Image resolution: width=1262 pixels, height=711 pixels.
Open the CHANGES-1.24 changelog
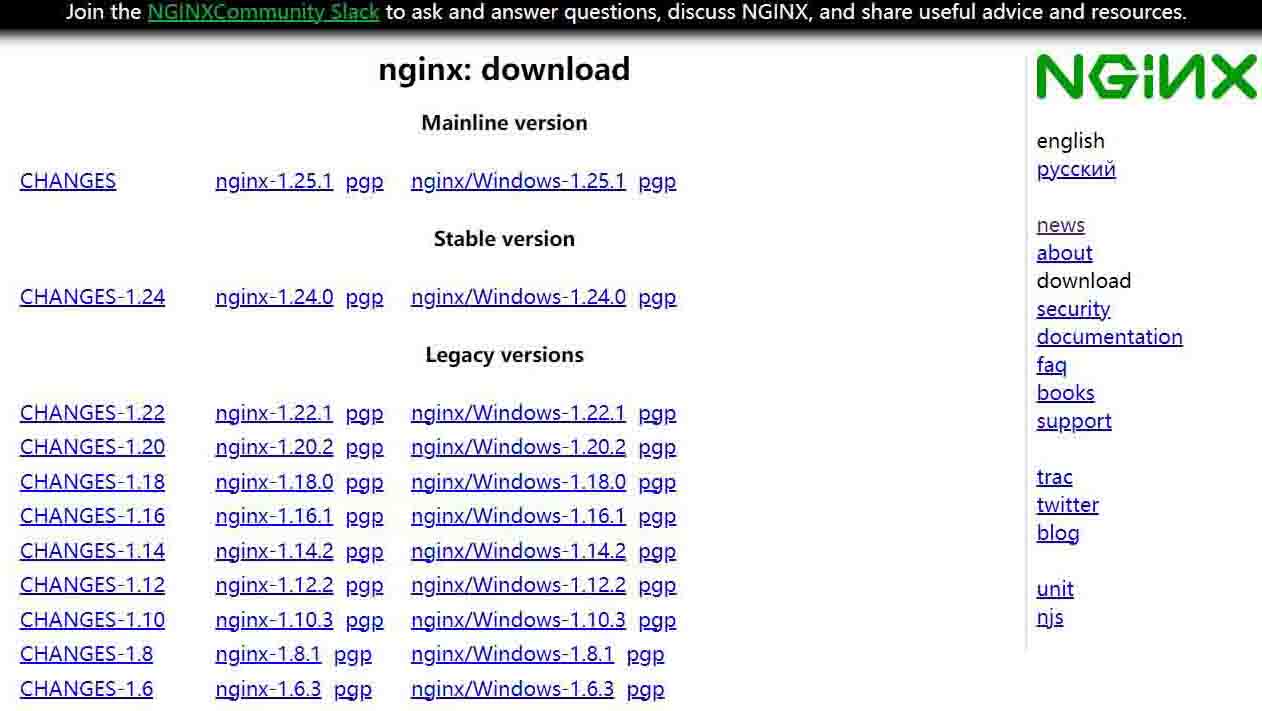(x=92, y=297)
